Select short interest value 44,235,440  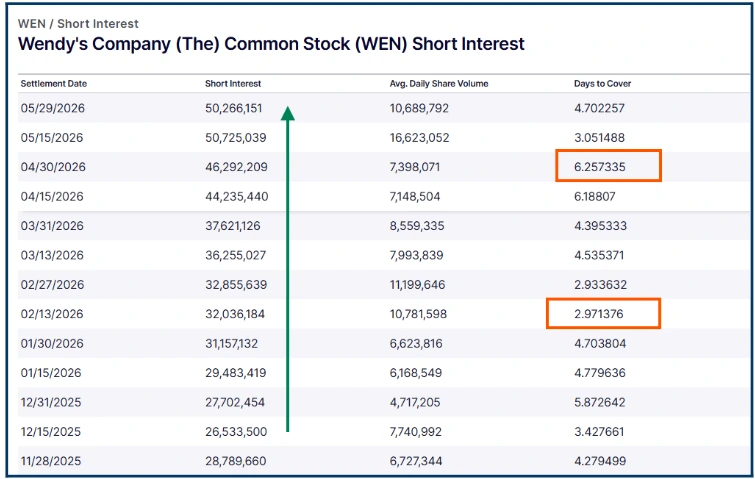[x=236, y=196]
